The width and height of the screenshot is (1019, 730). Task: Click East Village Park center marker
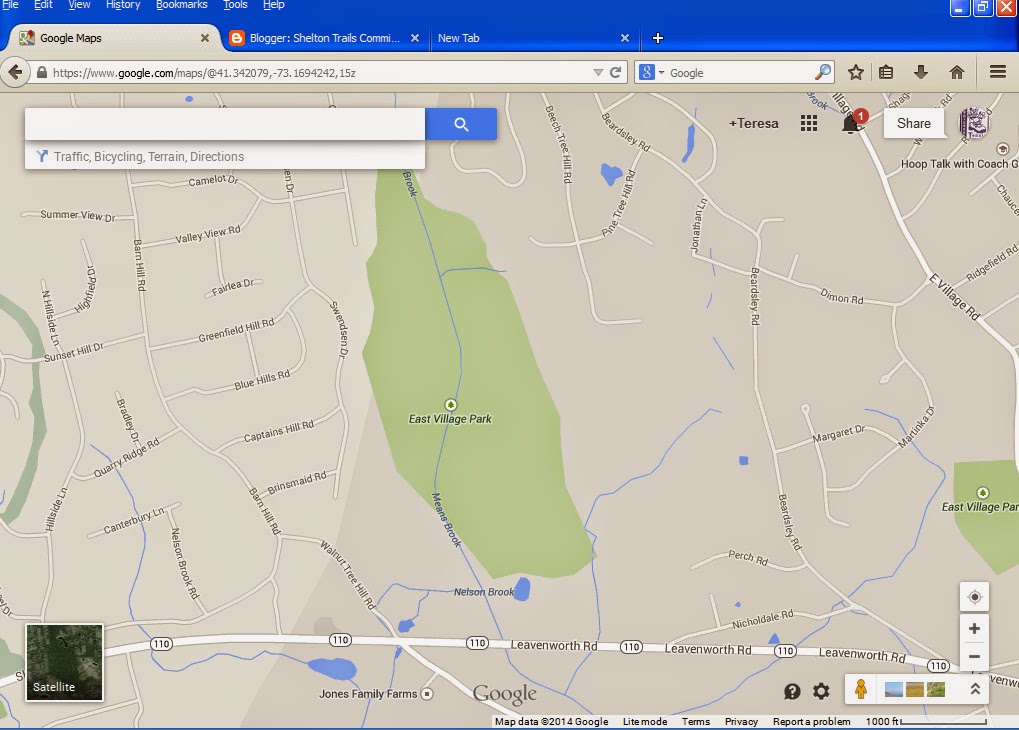pos(450,404)
